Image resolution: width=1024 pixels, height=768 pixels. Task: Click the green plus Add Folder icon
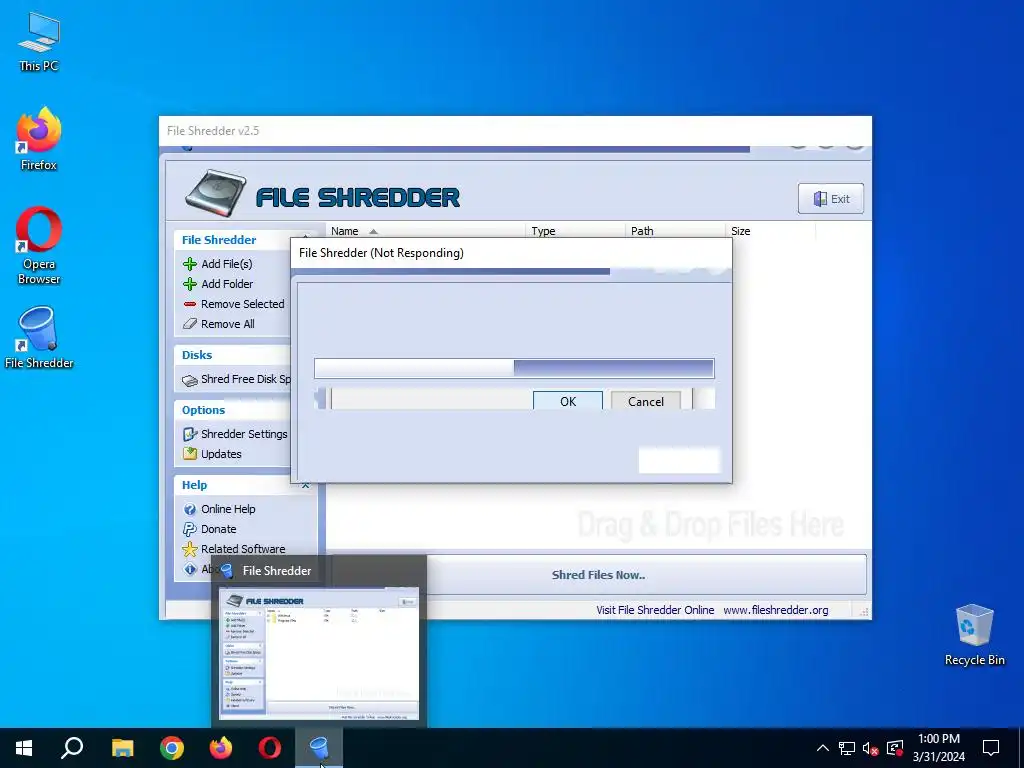190,284
